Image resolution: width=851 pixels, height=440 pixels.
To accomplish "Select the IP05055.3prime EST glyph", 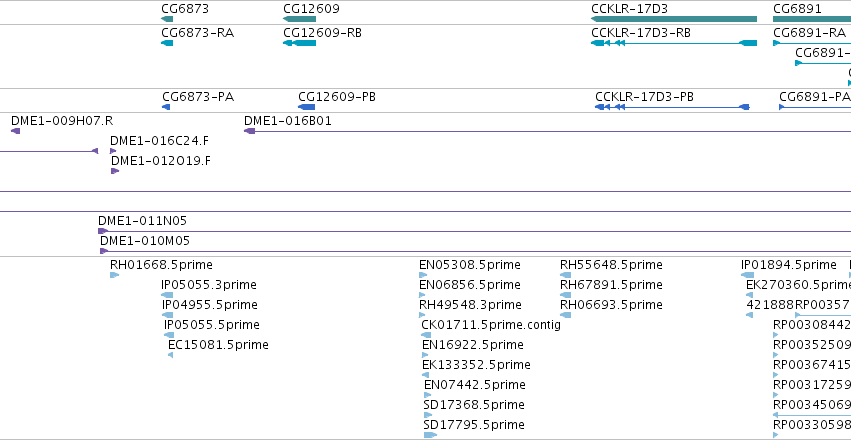I will (x=167, y=295).
